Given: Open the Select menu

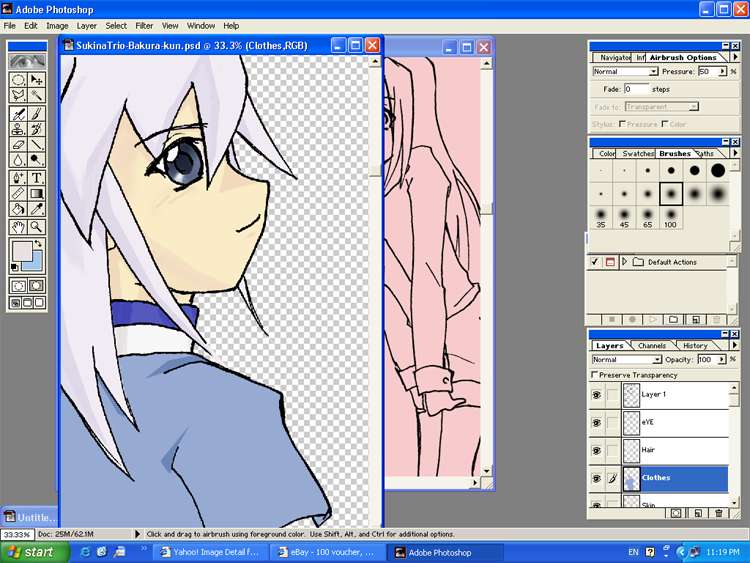Looking at the screenshot, I should click(116, 26).
